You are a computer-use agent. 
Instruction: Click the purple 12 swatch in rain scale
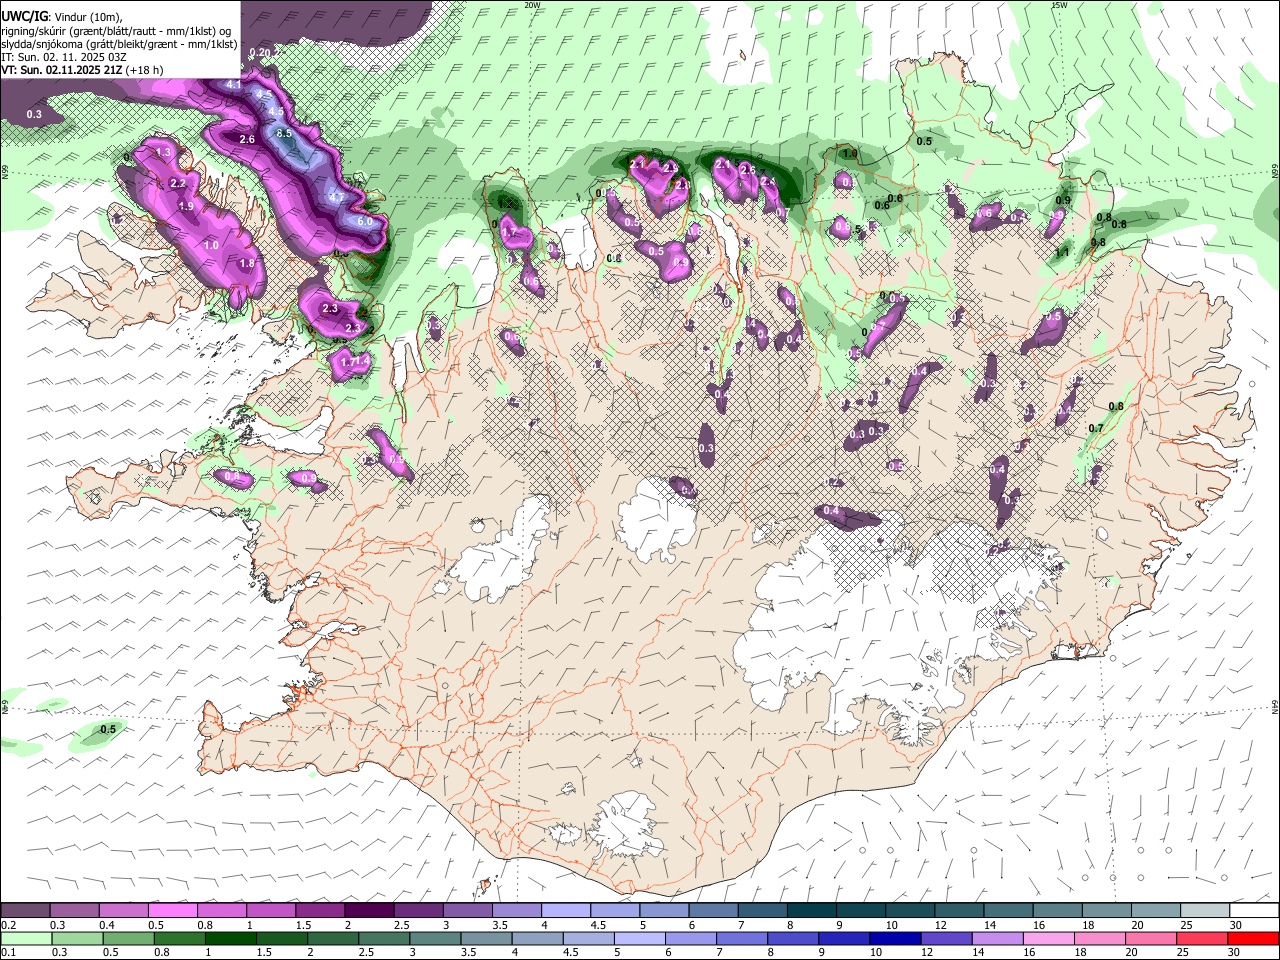tap(945, 938)
